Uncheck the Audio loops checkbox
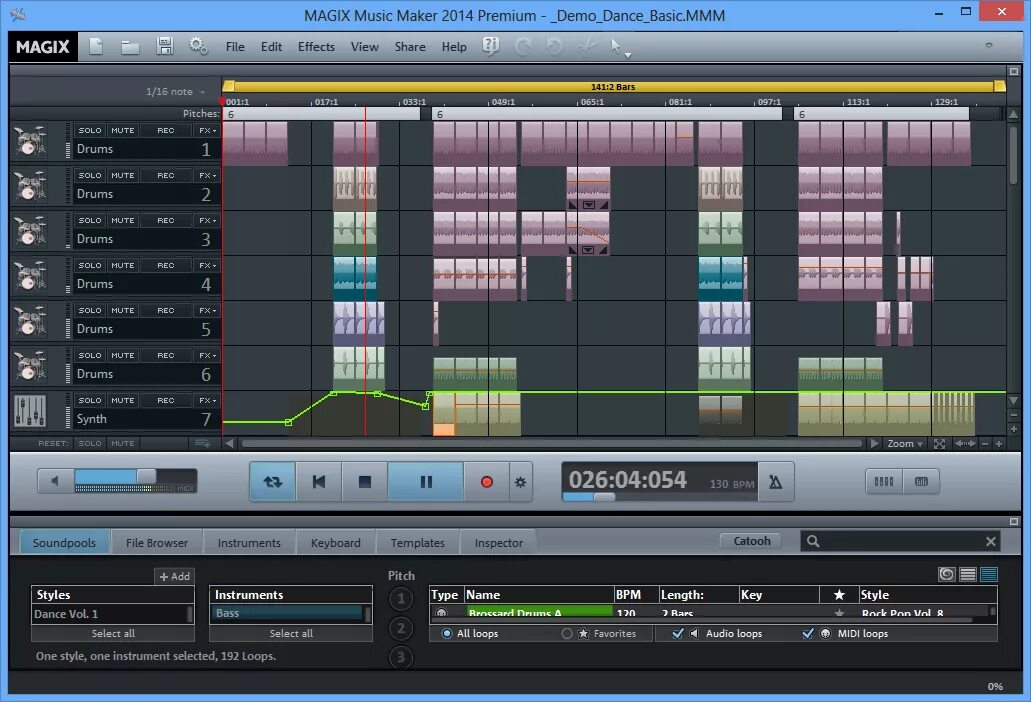Viewport: 1031px width, 702px height. pos(678,634)
